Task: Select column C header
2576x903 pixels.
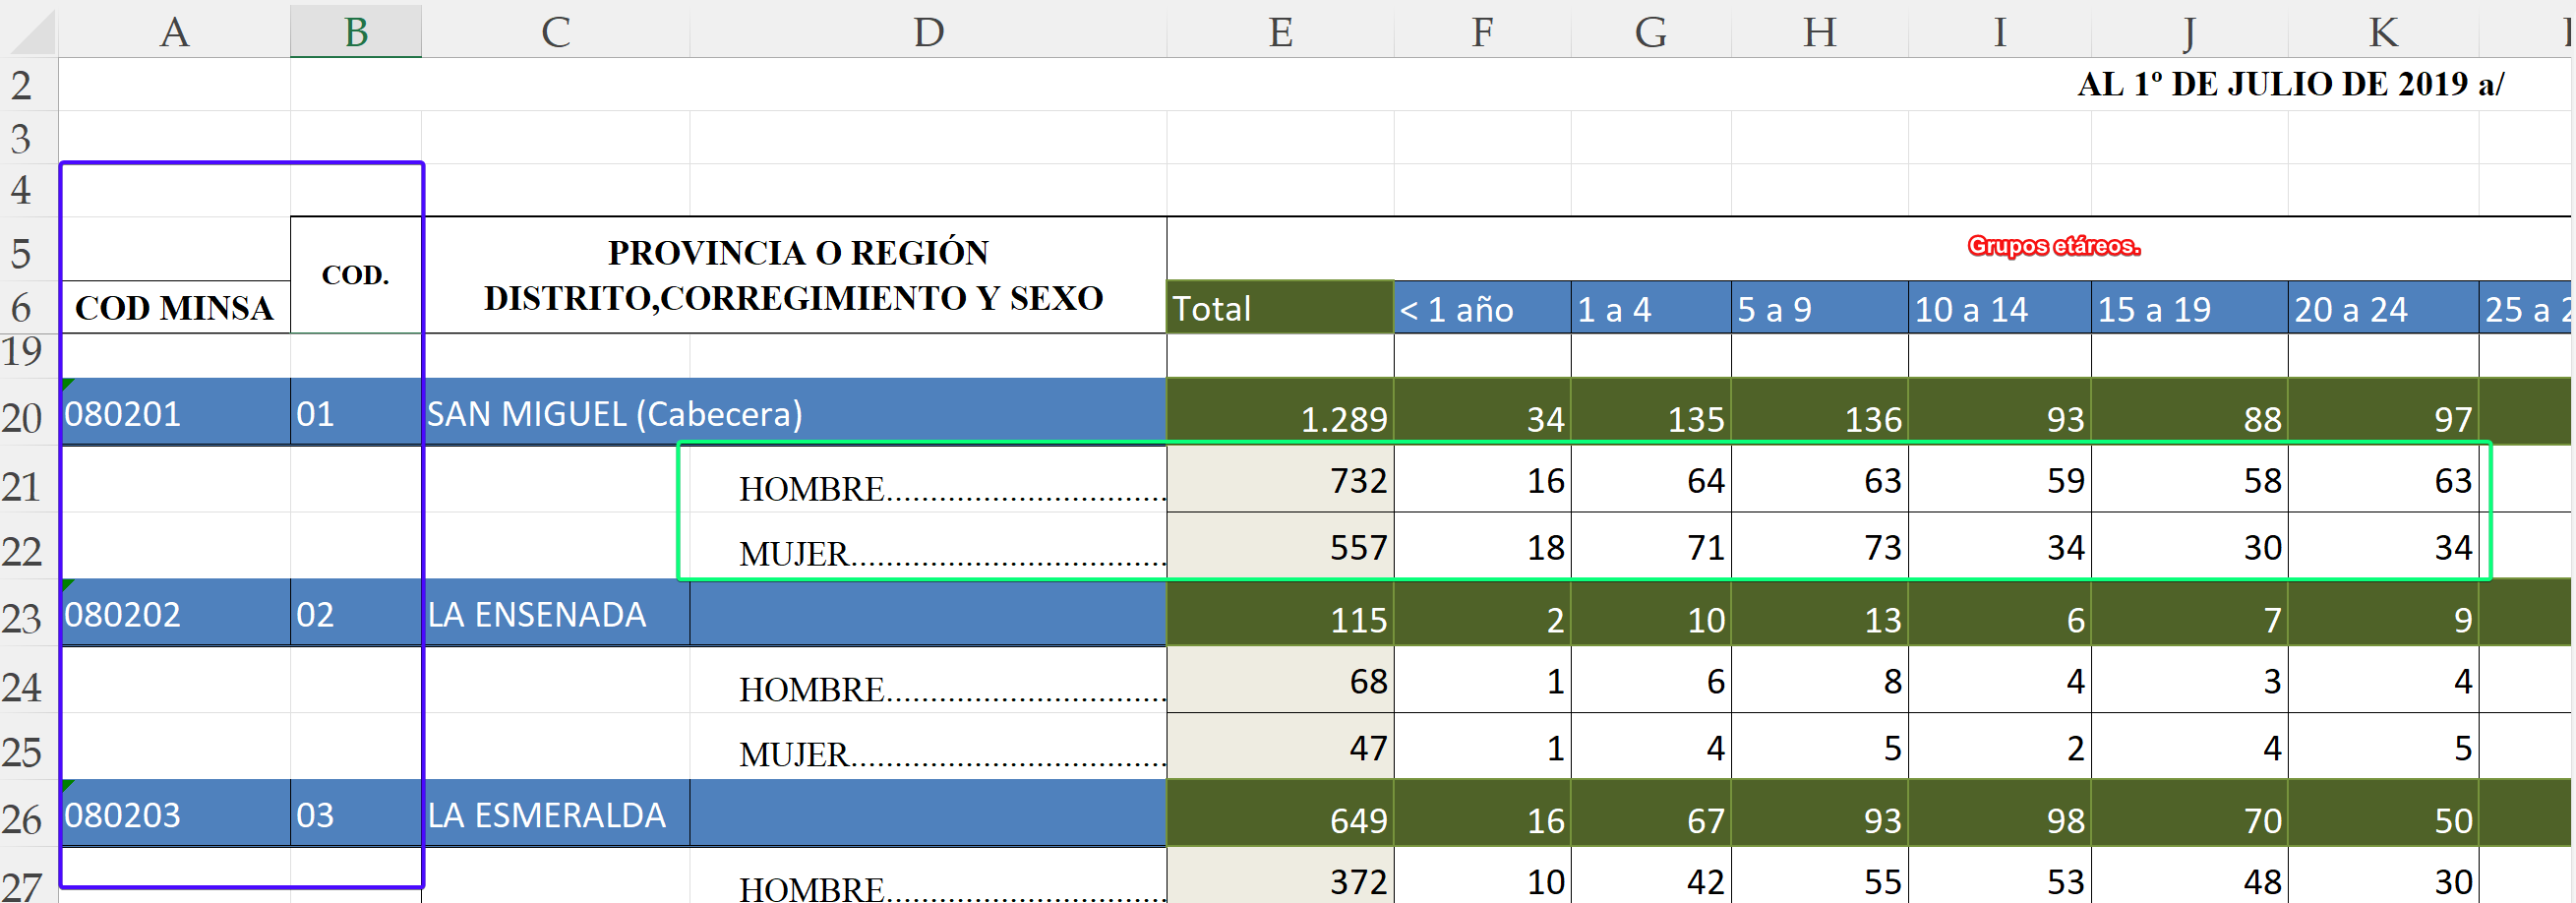Action: coord(555,32)
